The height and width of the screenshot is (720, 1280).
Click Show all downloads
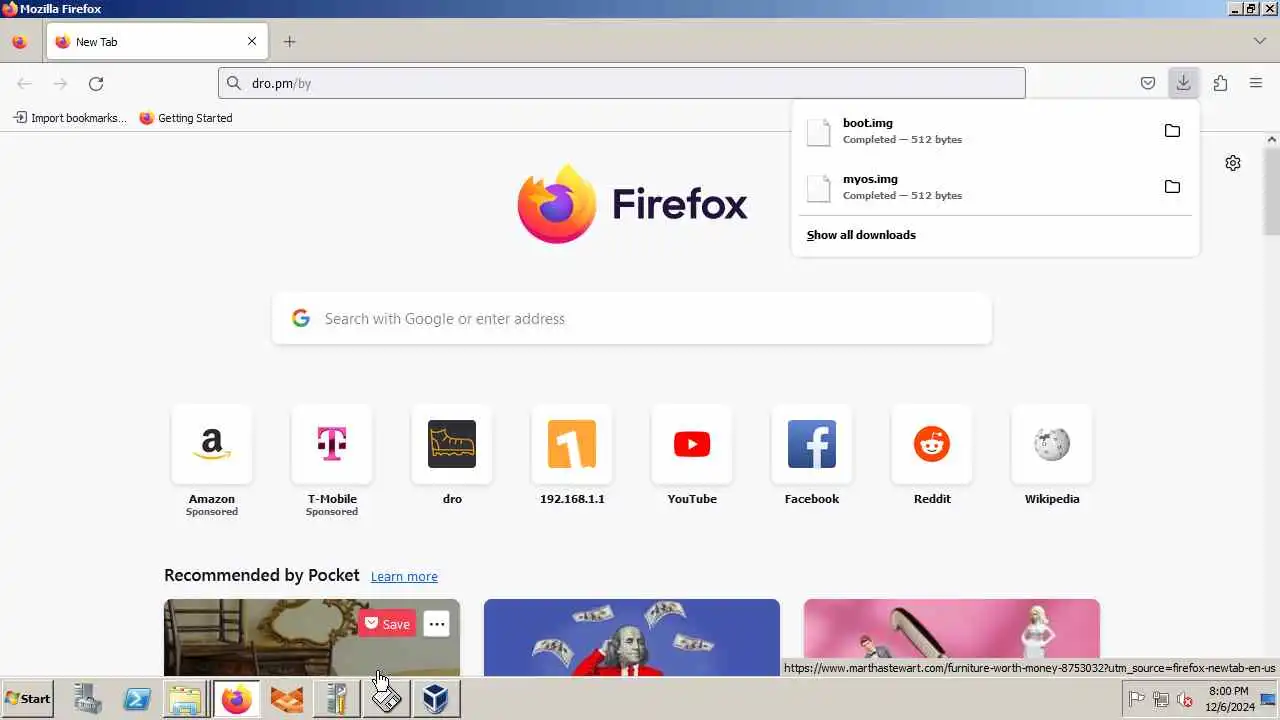click(861, 235)
